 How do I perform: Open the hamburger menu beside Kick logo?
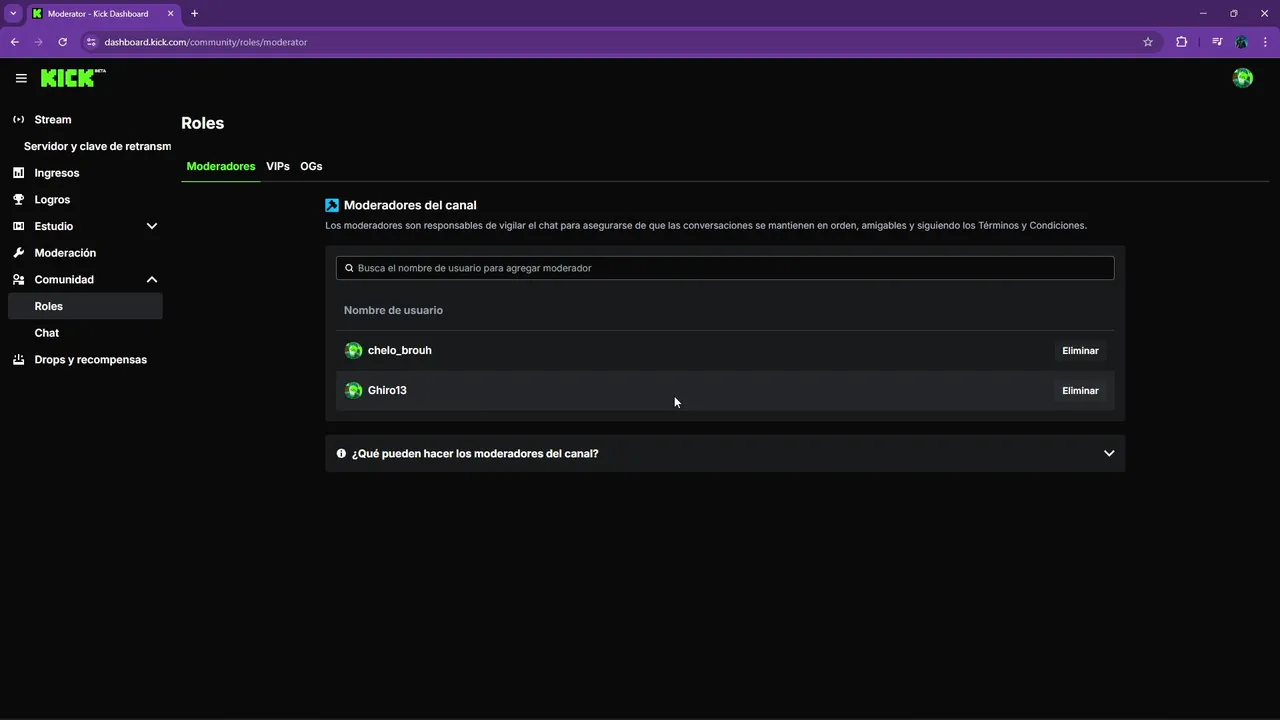coord(21,78)
